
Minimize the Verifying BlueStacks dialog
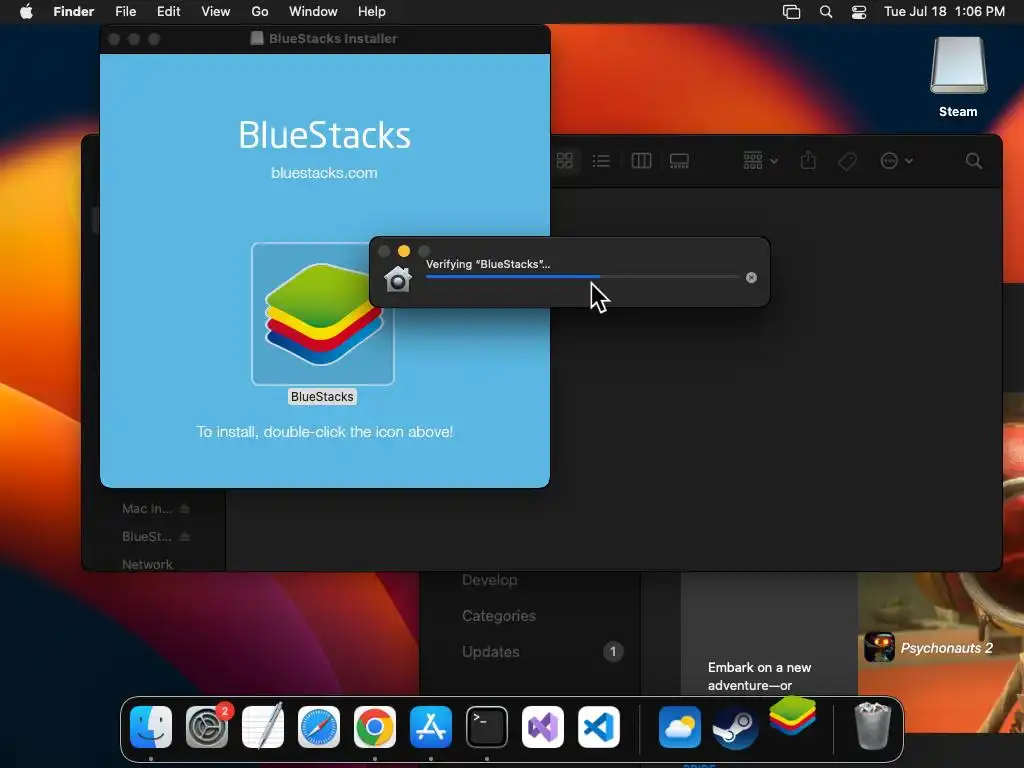pos(404,251)
